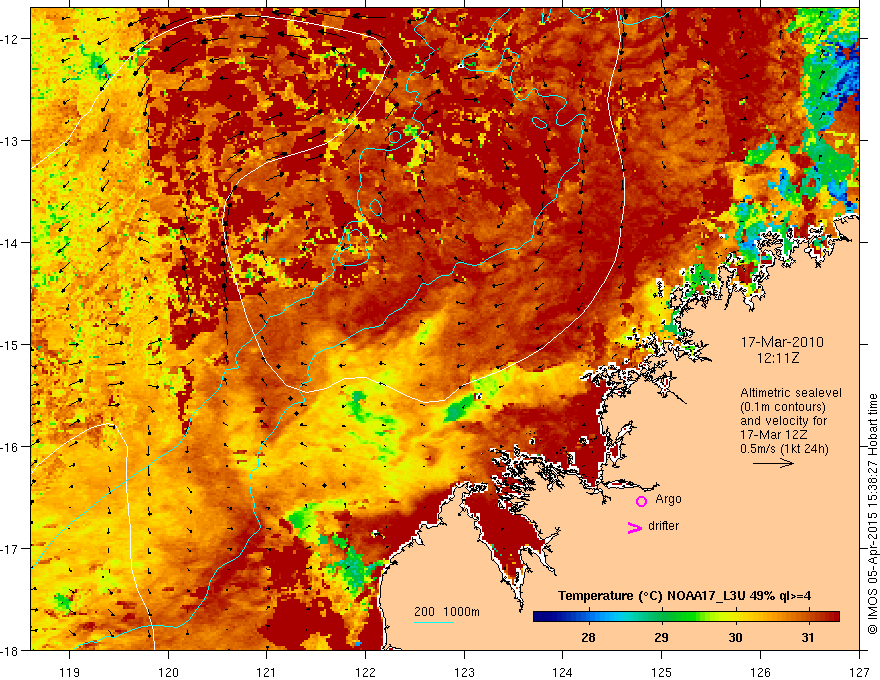Click the magenta drifter arrow symbol

click(635, 527)
